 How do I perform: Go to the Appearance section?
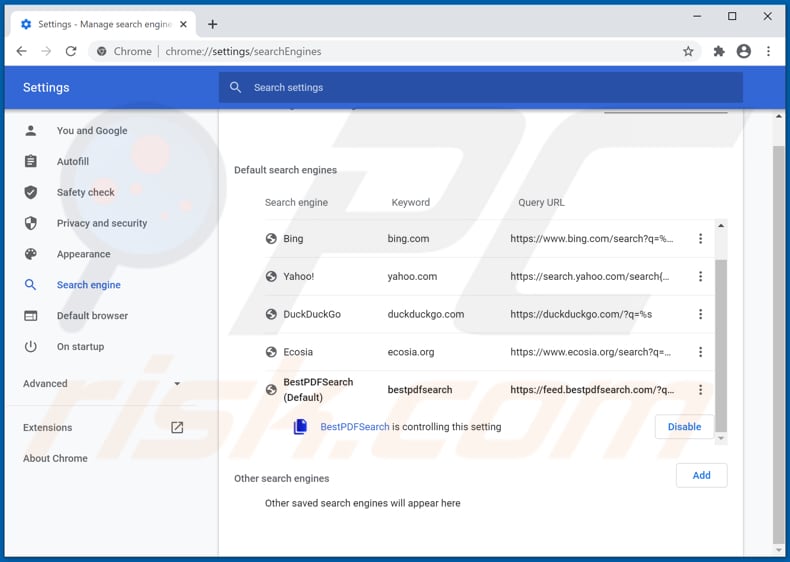click(83, 254)
